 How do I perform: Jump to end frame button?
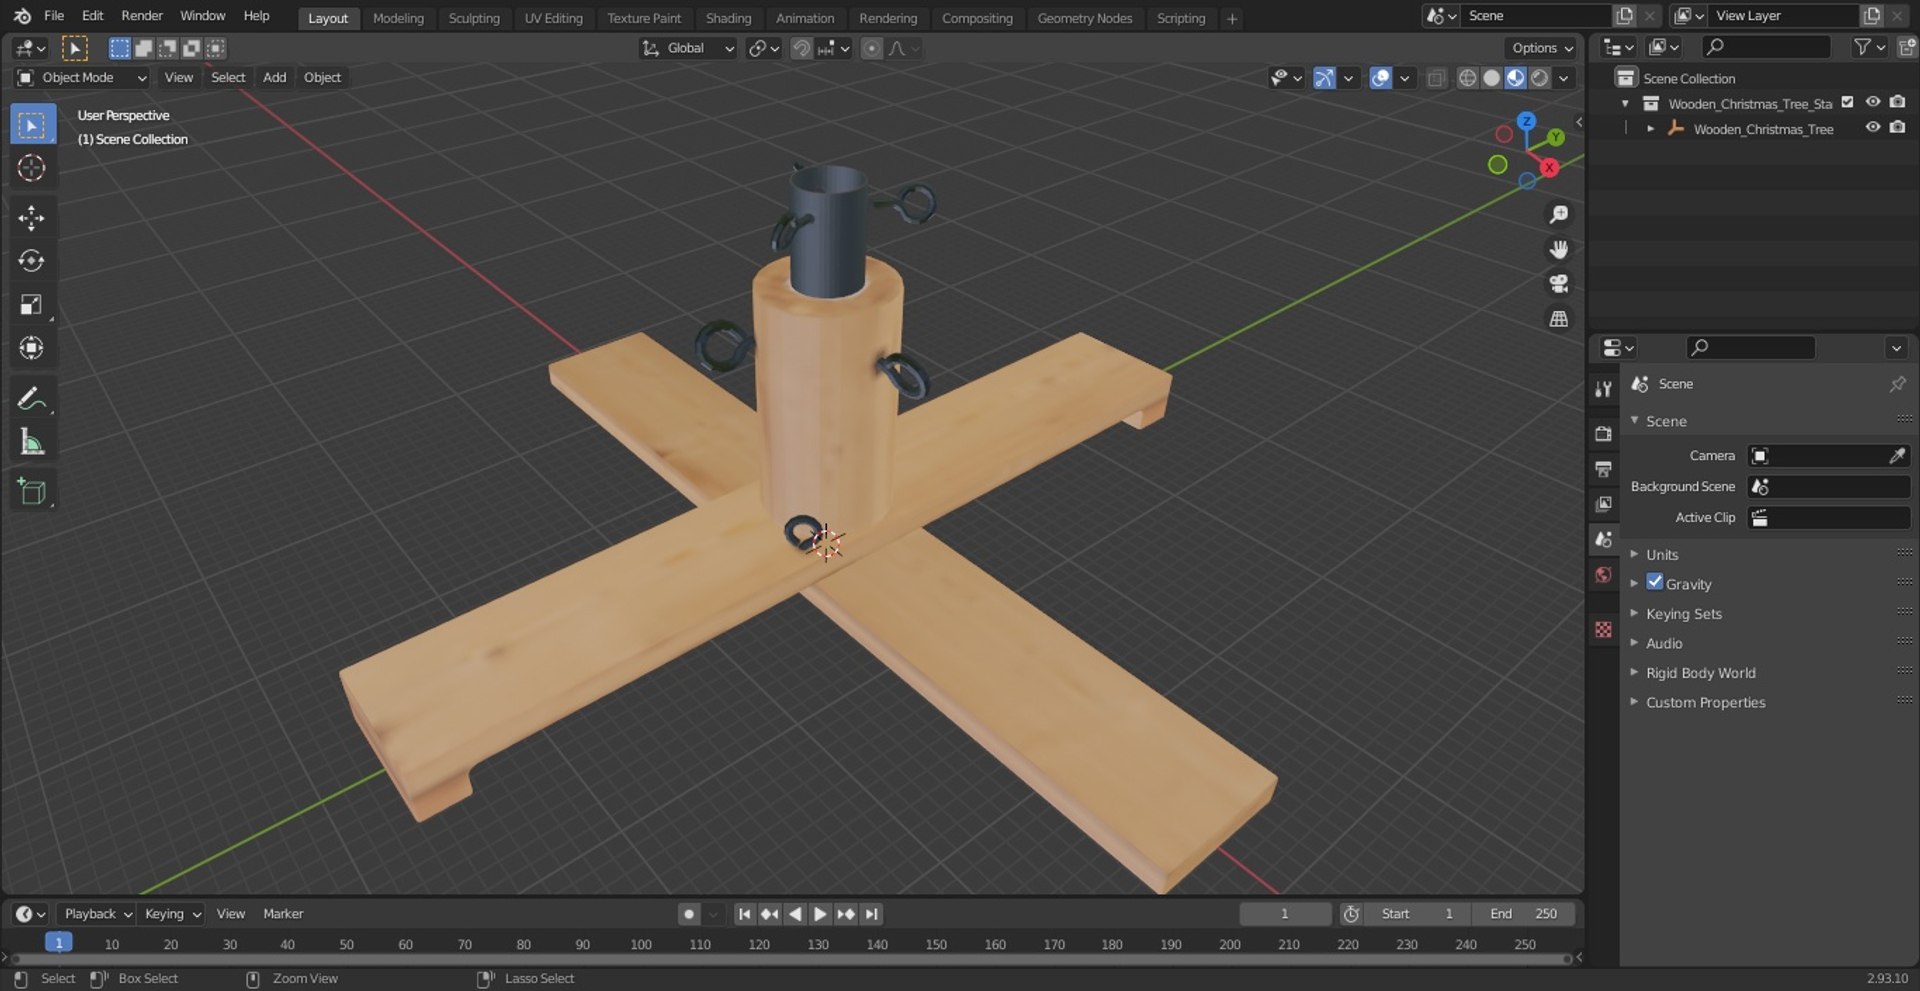[x=872, y=914]
